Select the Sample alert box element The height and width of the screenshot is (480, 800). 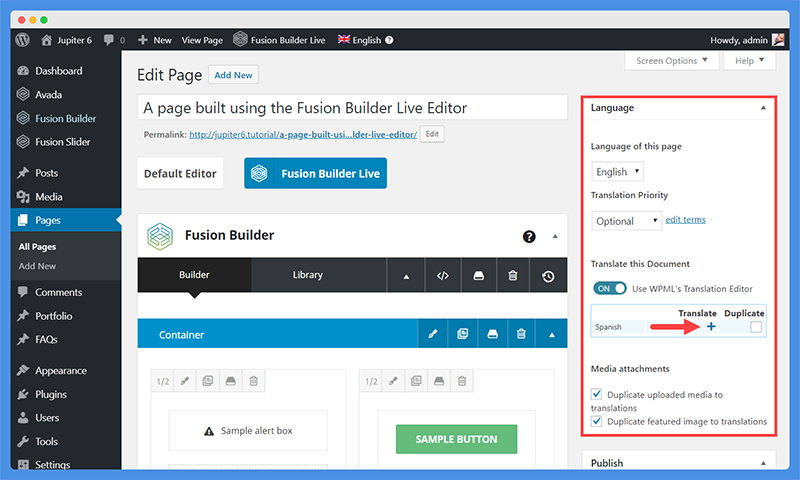[x=248, y=431]
